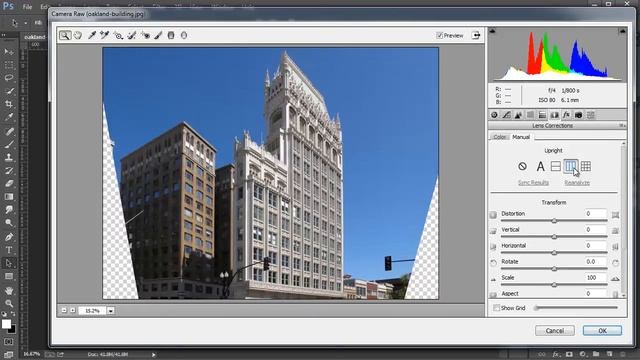This screenshot has width=640, height=360.
Task: Apply Full Upright correction grid icon
Action: tap(586, 166)
